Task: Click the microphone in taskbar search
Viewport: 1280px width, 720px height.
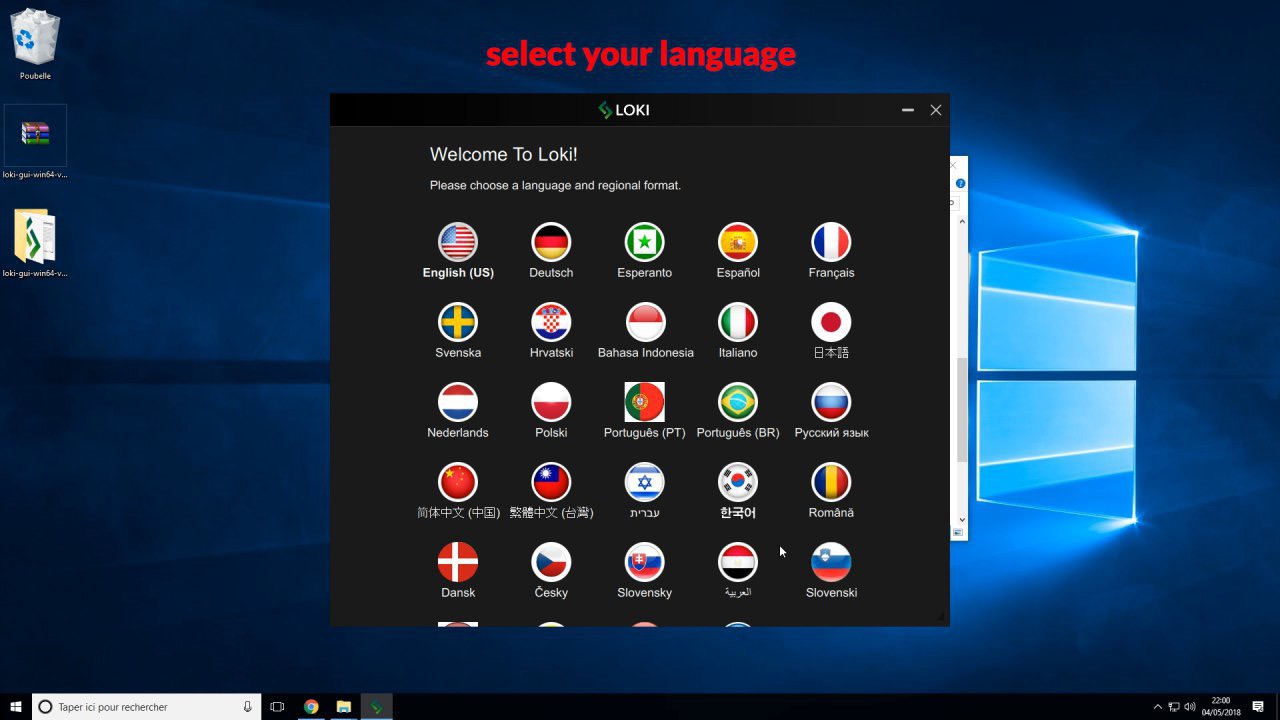Action: 247,707
